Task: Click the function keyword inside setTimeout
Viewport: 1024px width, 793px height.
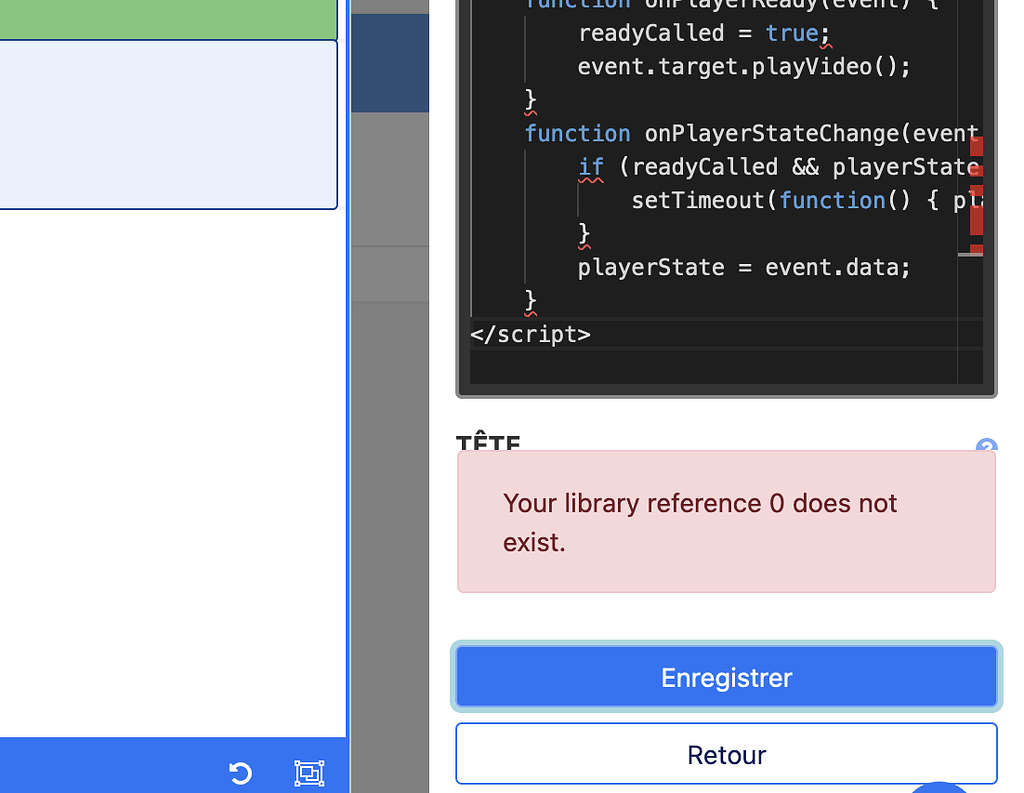Action: point(833,200)
